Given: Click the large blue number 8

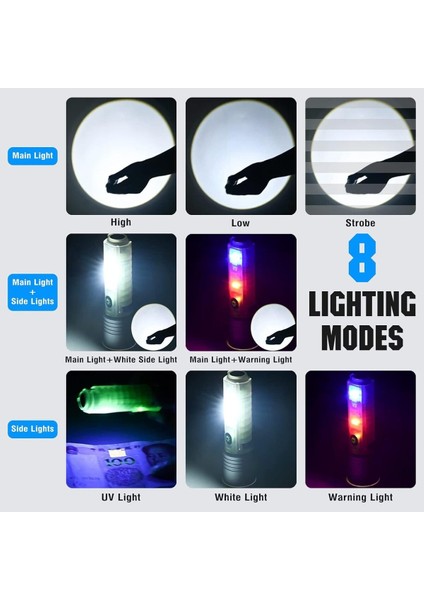Looking at the screenshot, I should [362, 258].
